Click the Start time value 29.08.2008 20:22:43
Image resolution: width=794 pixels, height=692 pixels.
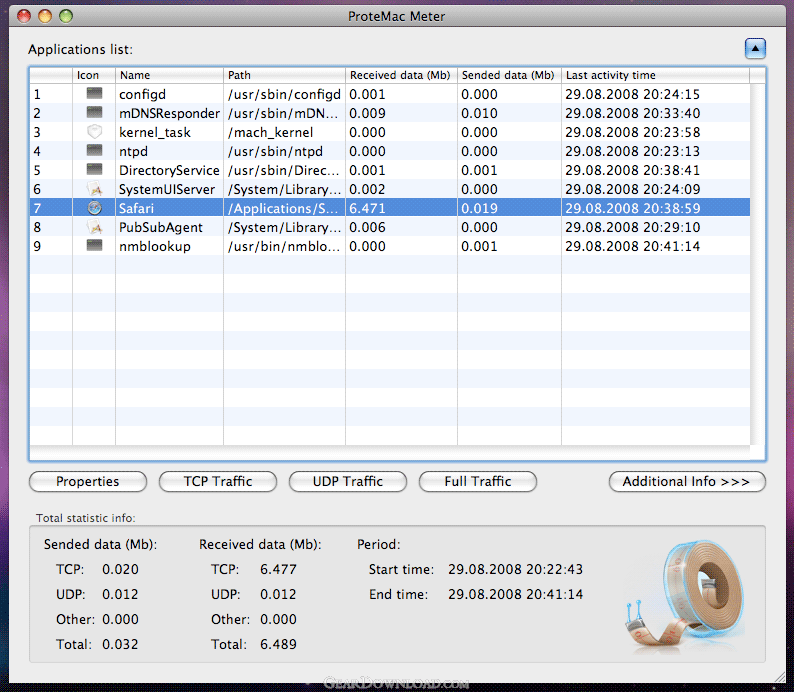click(515, 569)
